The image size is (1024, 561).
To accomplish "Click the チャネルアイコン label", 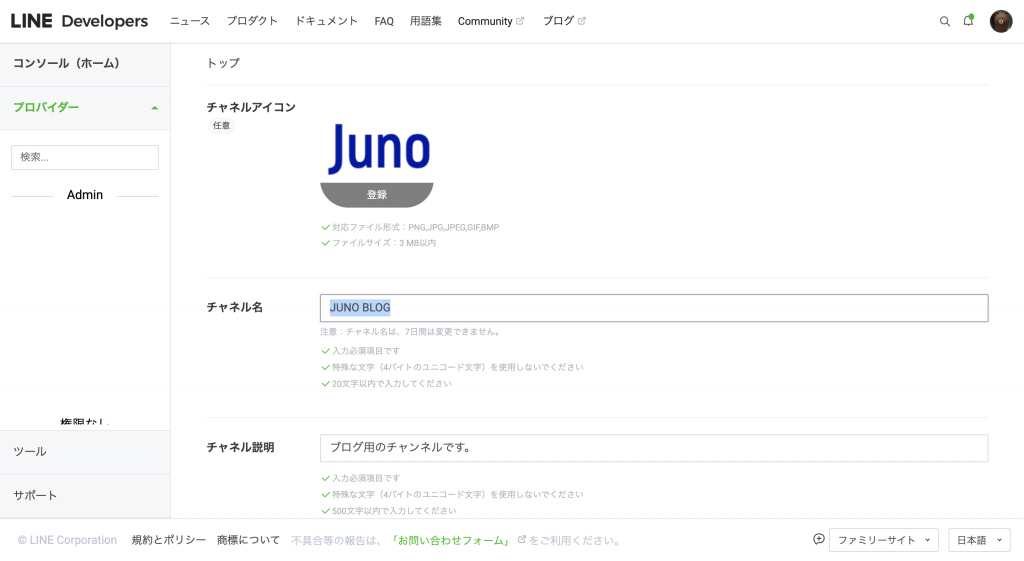I will 251,107.
